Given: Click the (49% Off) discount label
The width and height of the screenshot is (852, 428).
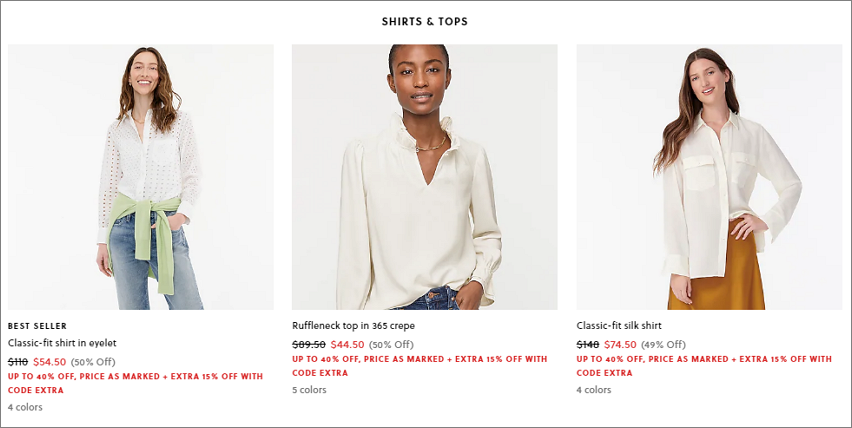Looking at the screenshot, I should 663,345.
